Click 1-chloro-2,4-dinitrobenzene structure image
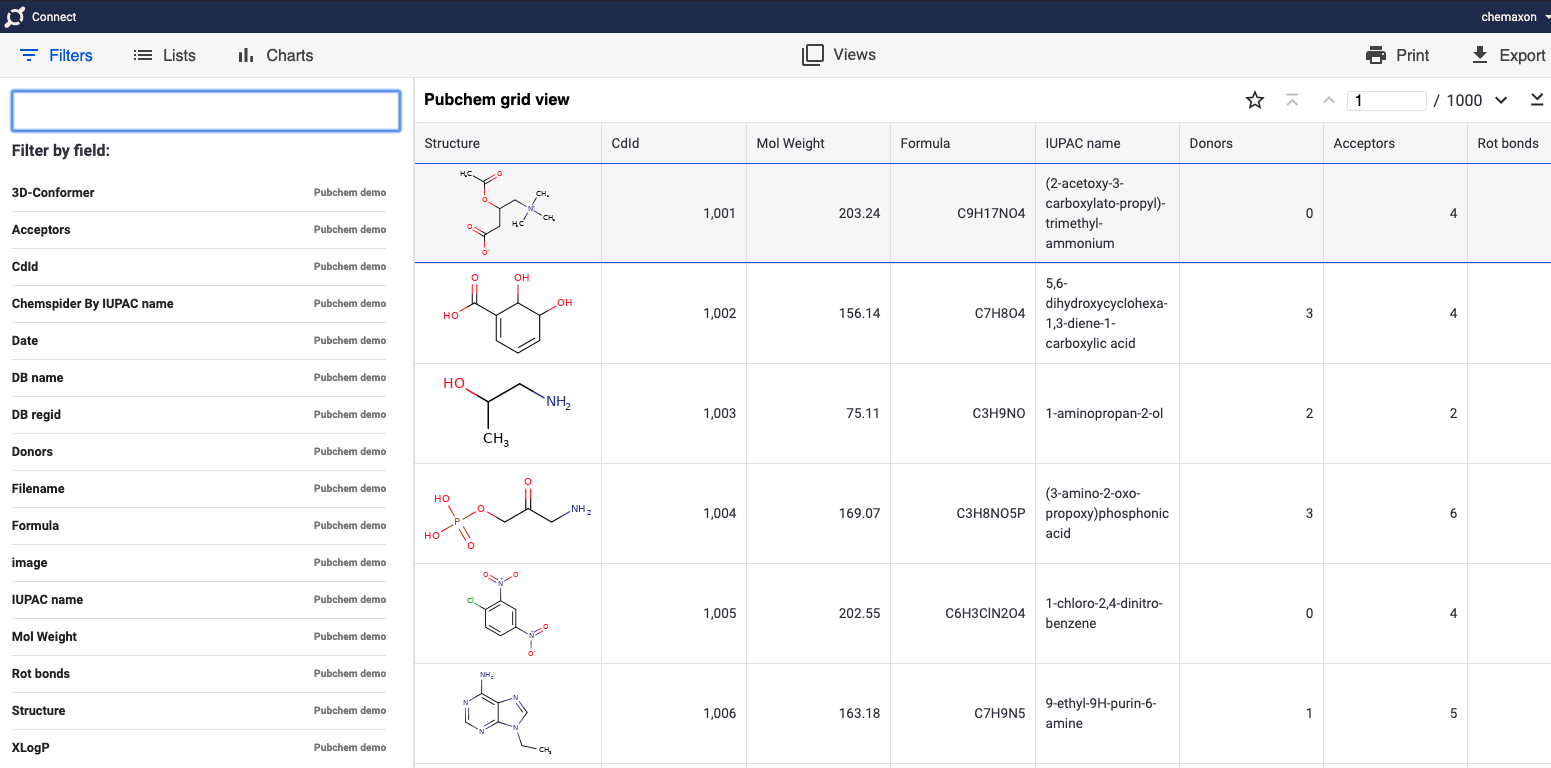Screen dimensions: 1551x768 (x=508, y=613)
